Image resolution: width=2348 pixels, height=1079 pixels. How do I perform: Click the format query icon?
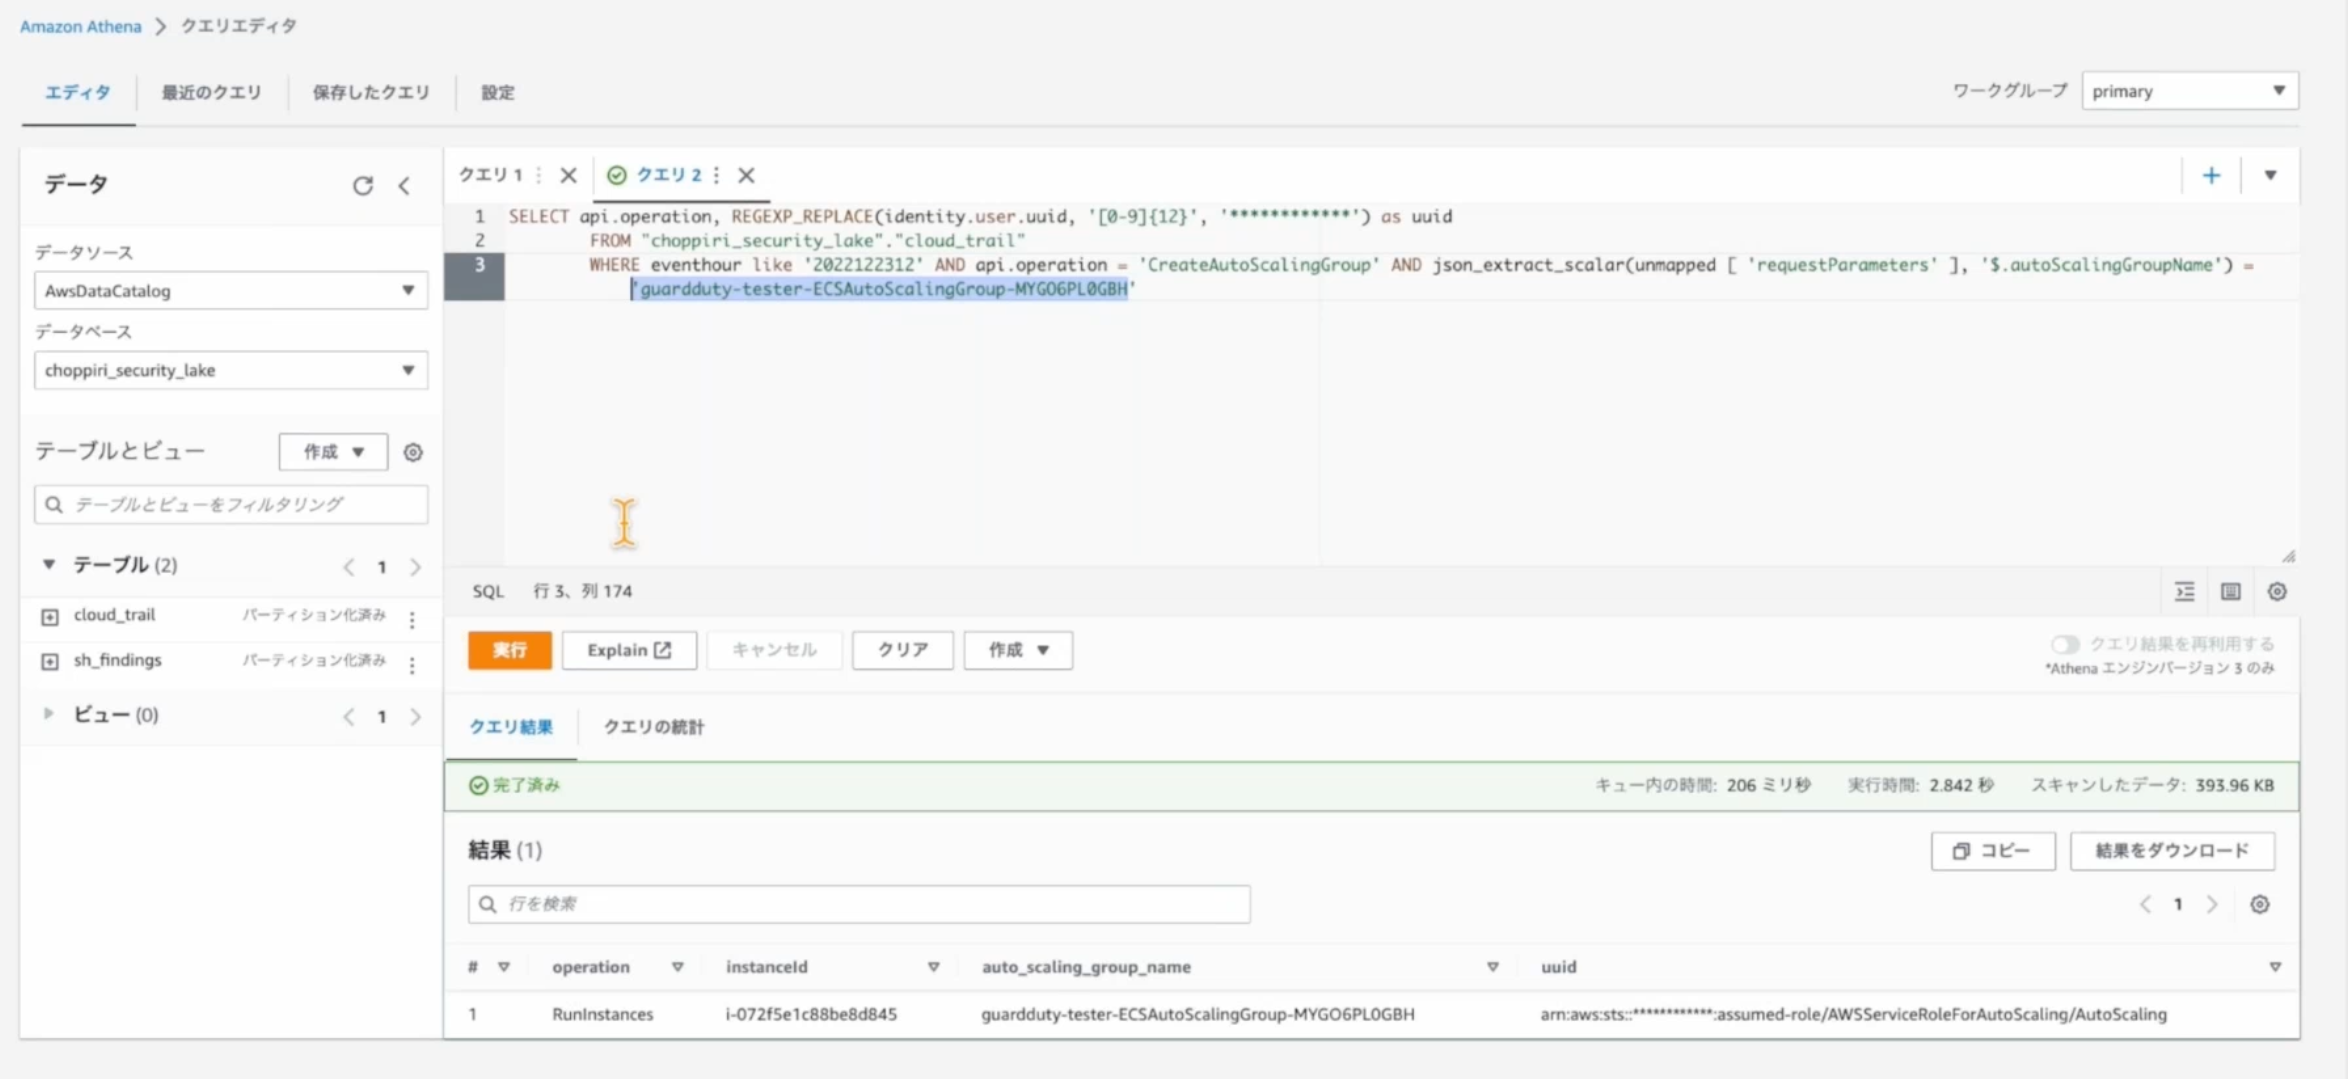pos(2184,592)
